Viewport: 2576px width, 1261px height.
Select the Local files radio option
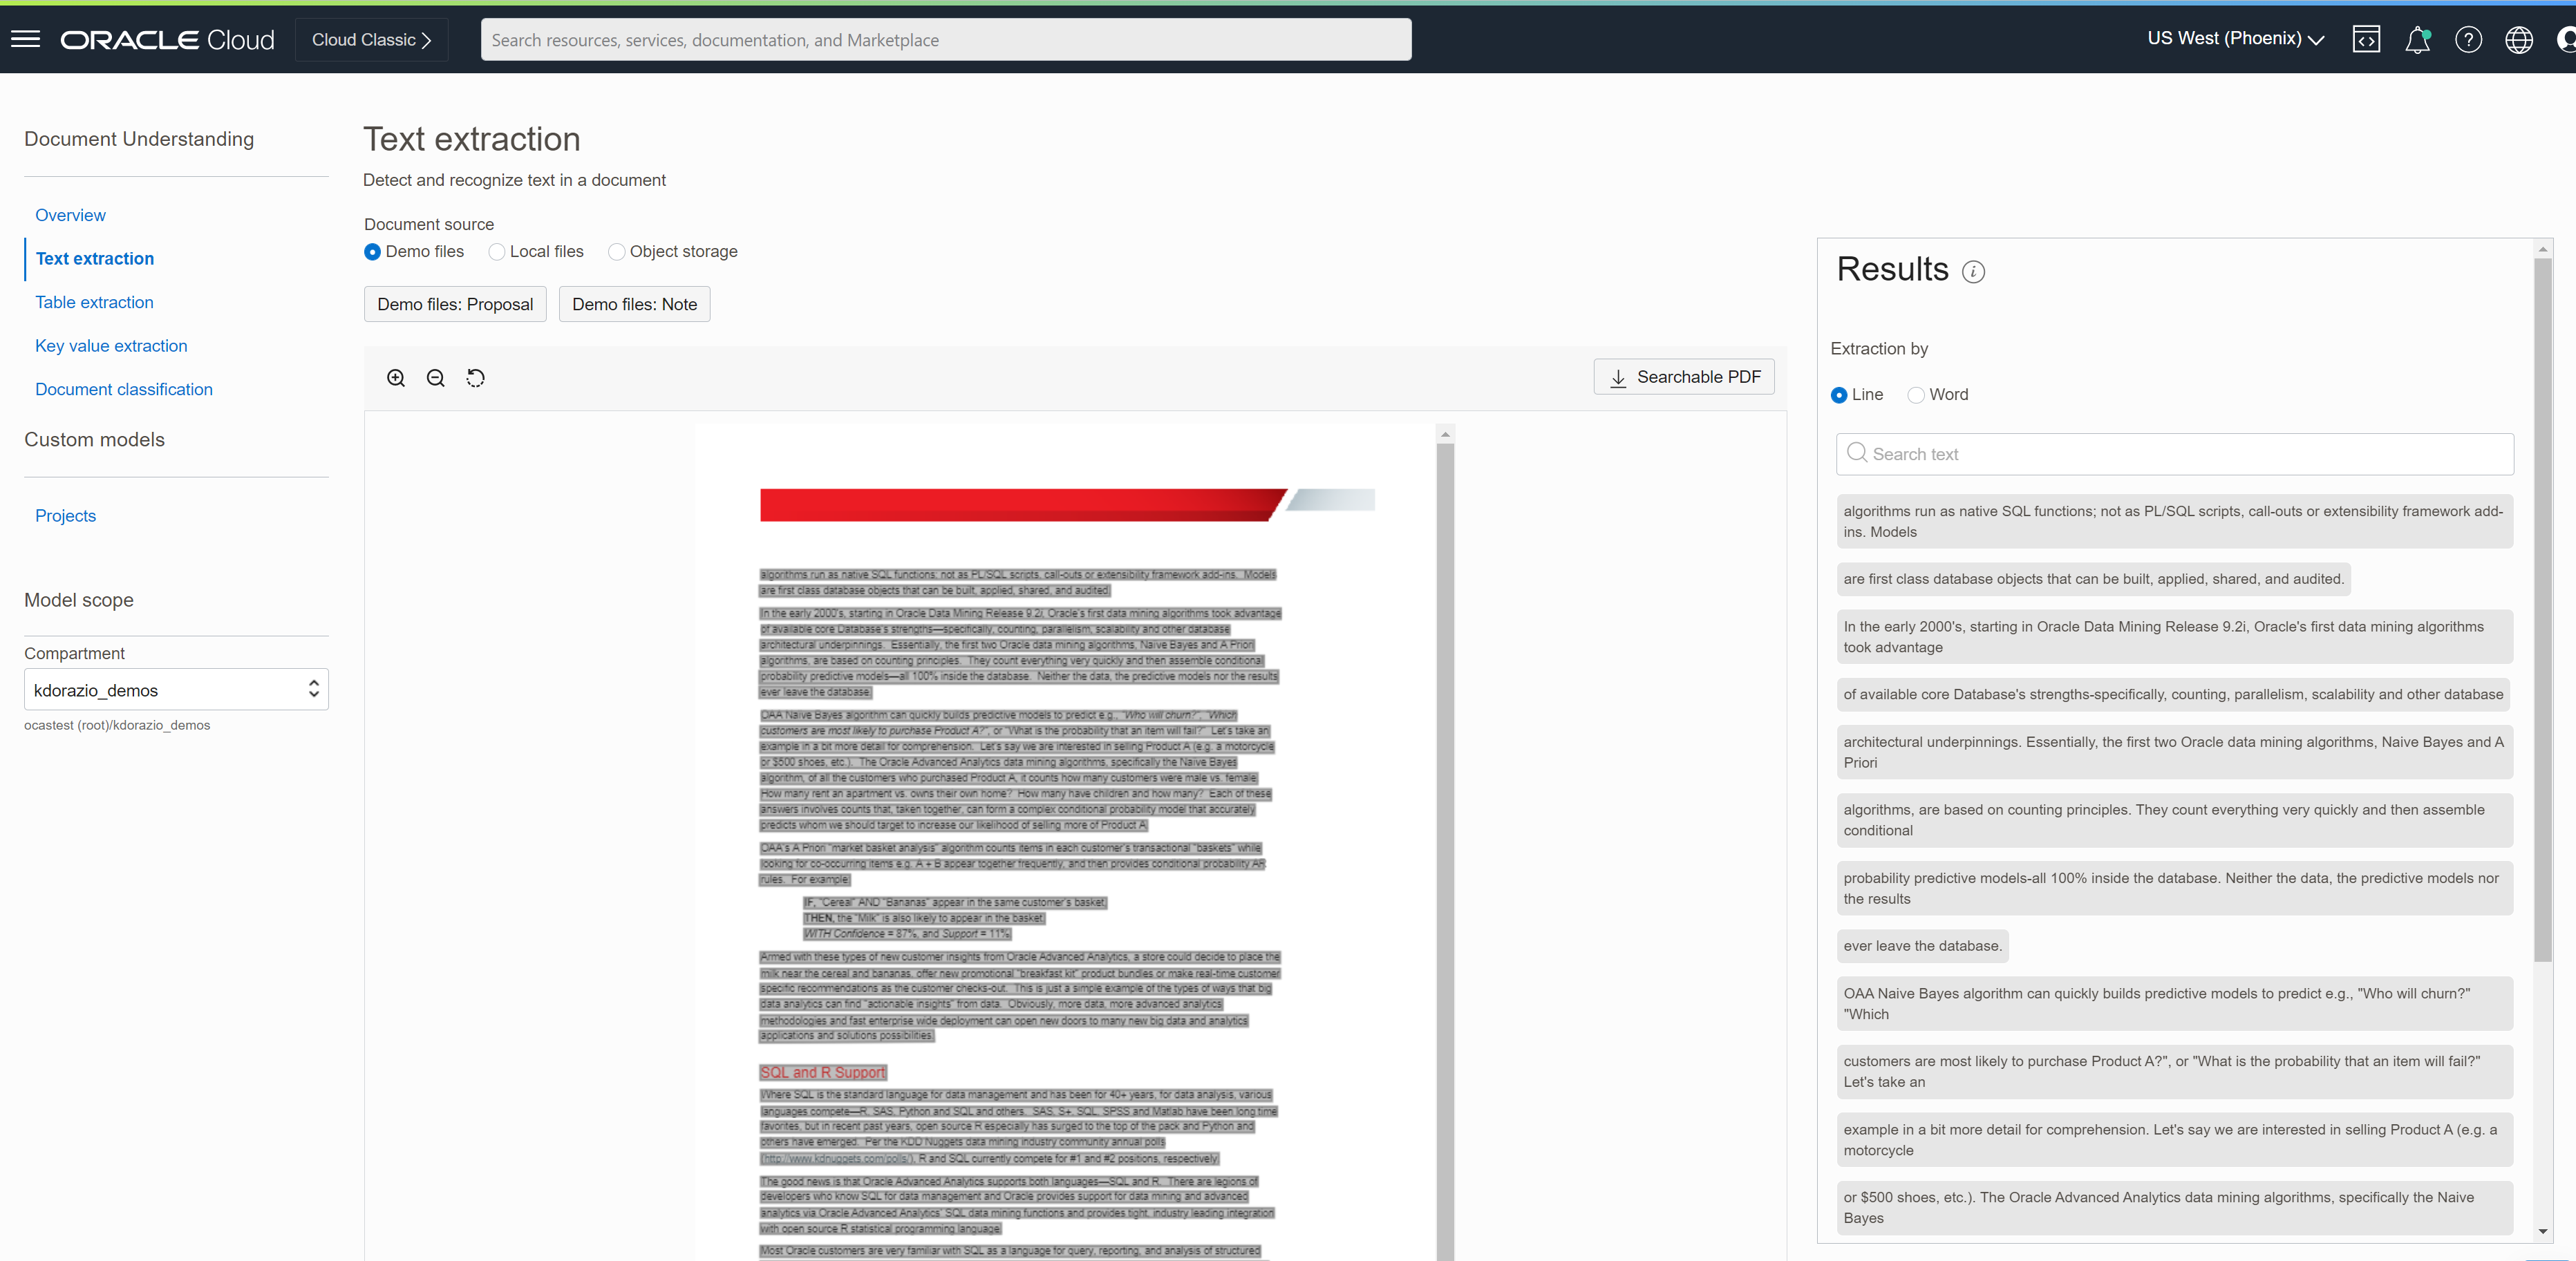pyautogui.click(x=497, y=252)
